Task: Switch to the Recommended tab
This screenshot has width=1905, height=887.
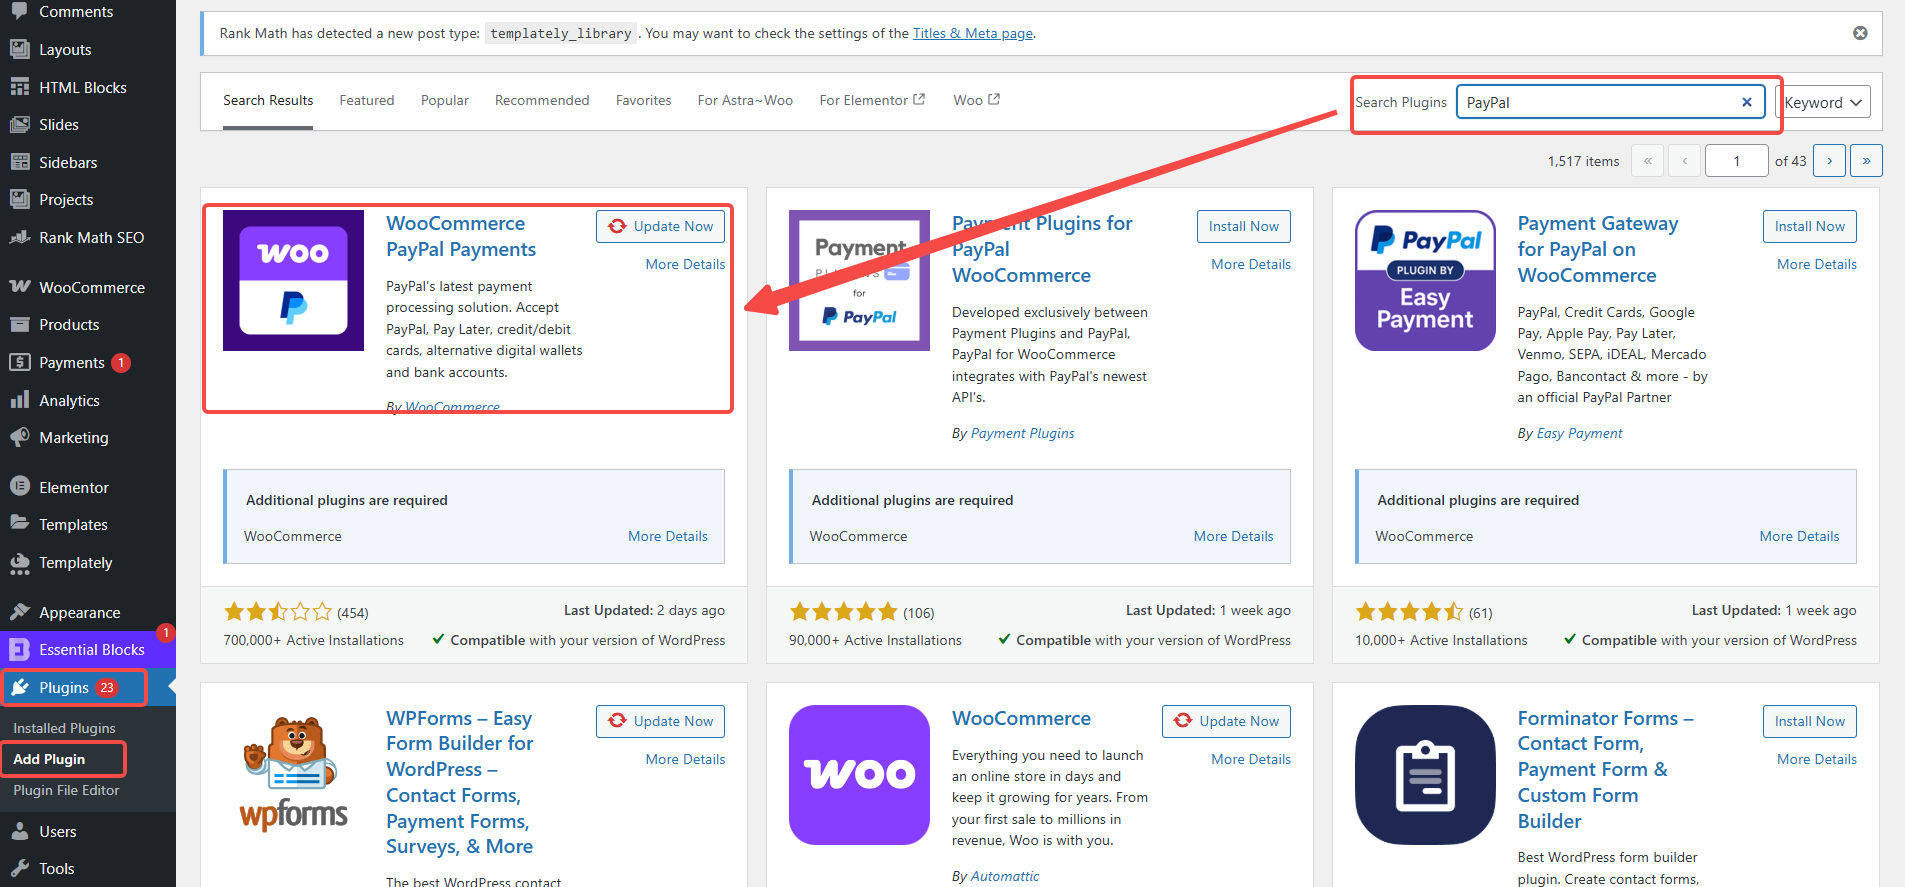Action: click(x=542, y=100)
